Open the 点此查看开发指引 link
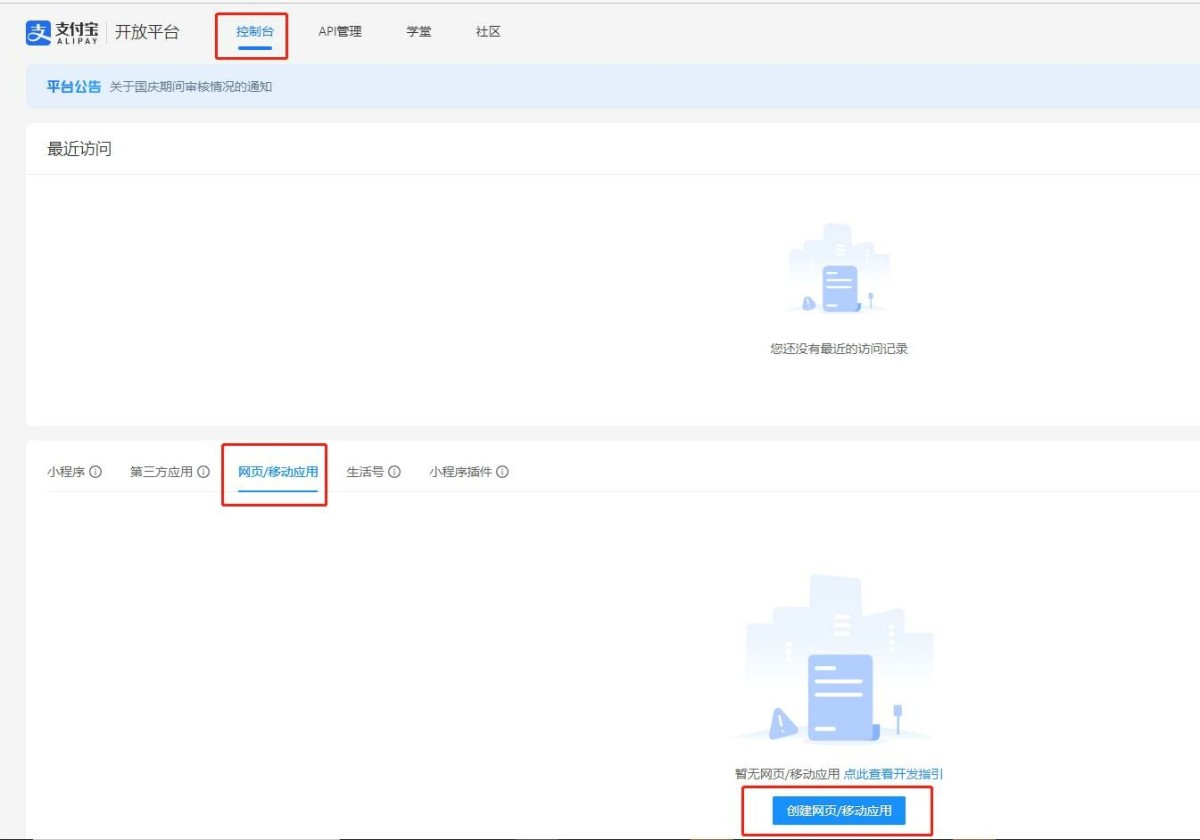Image resolution: width=1200 pixels, height=840 pixels. [893, 774]
